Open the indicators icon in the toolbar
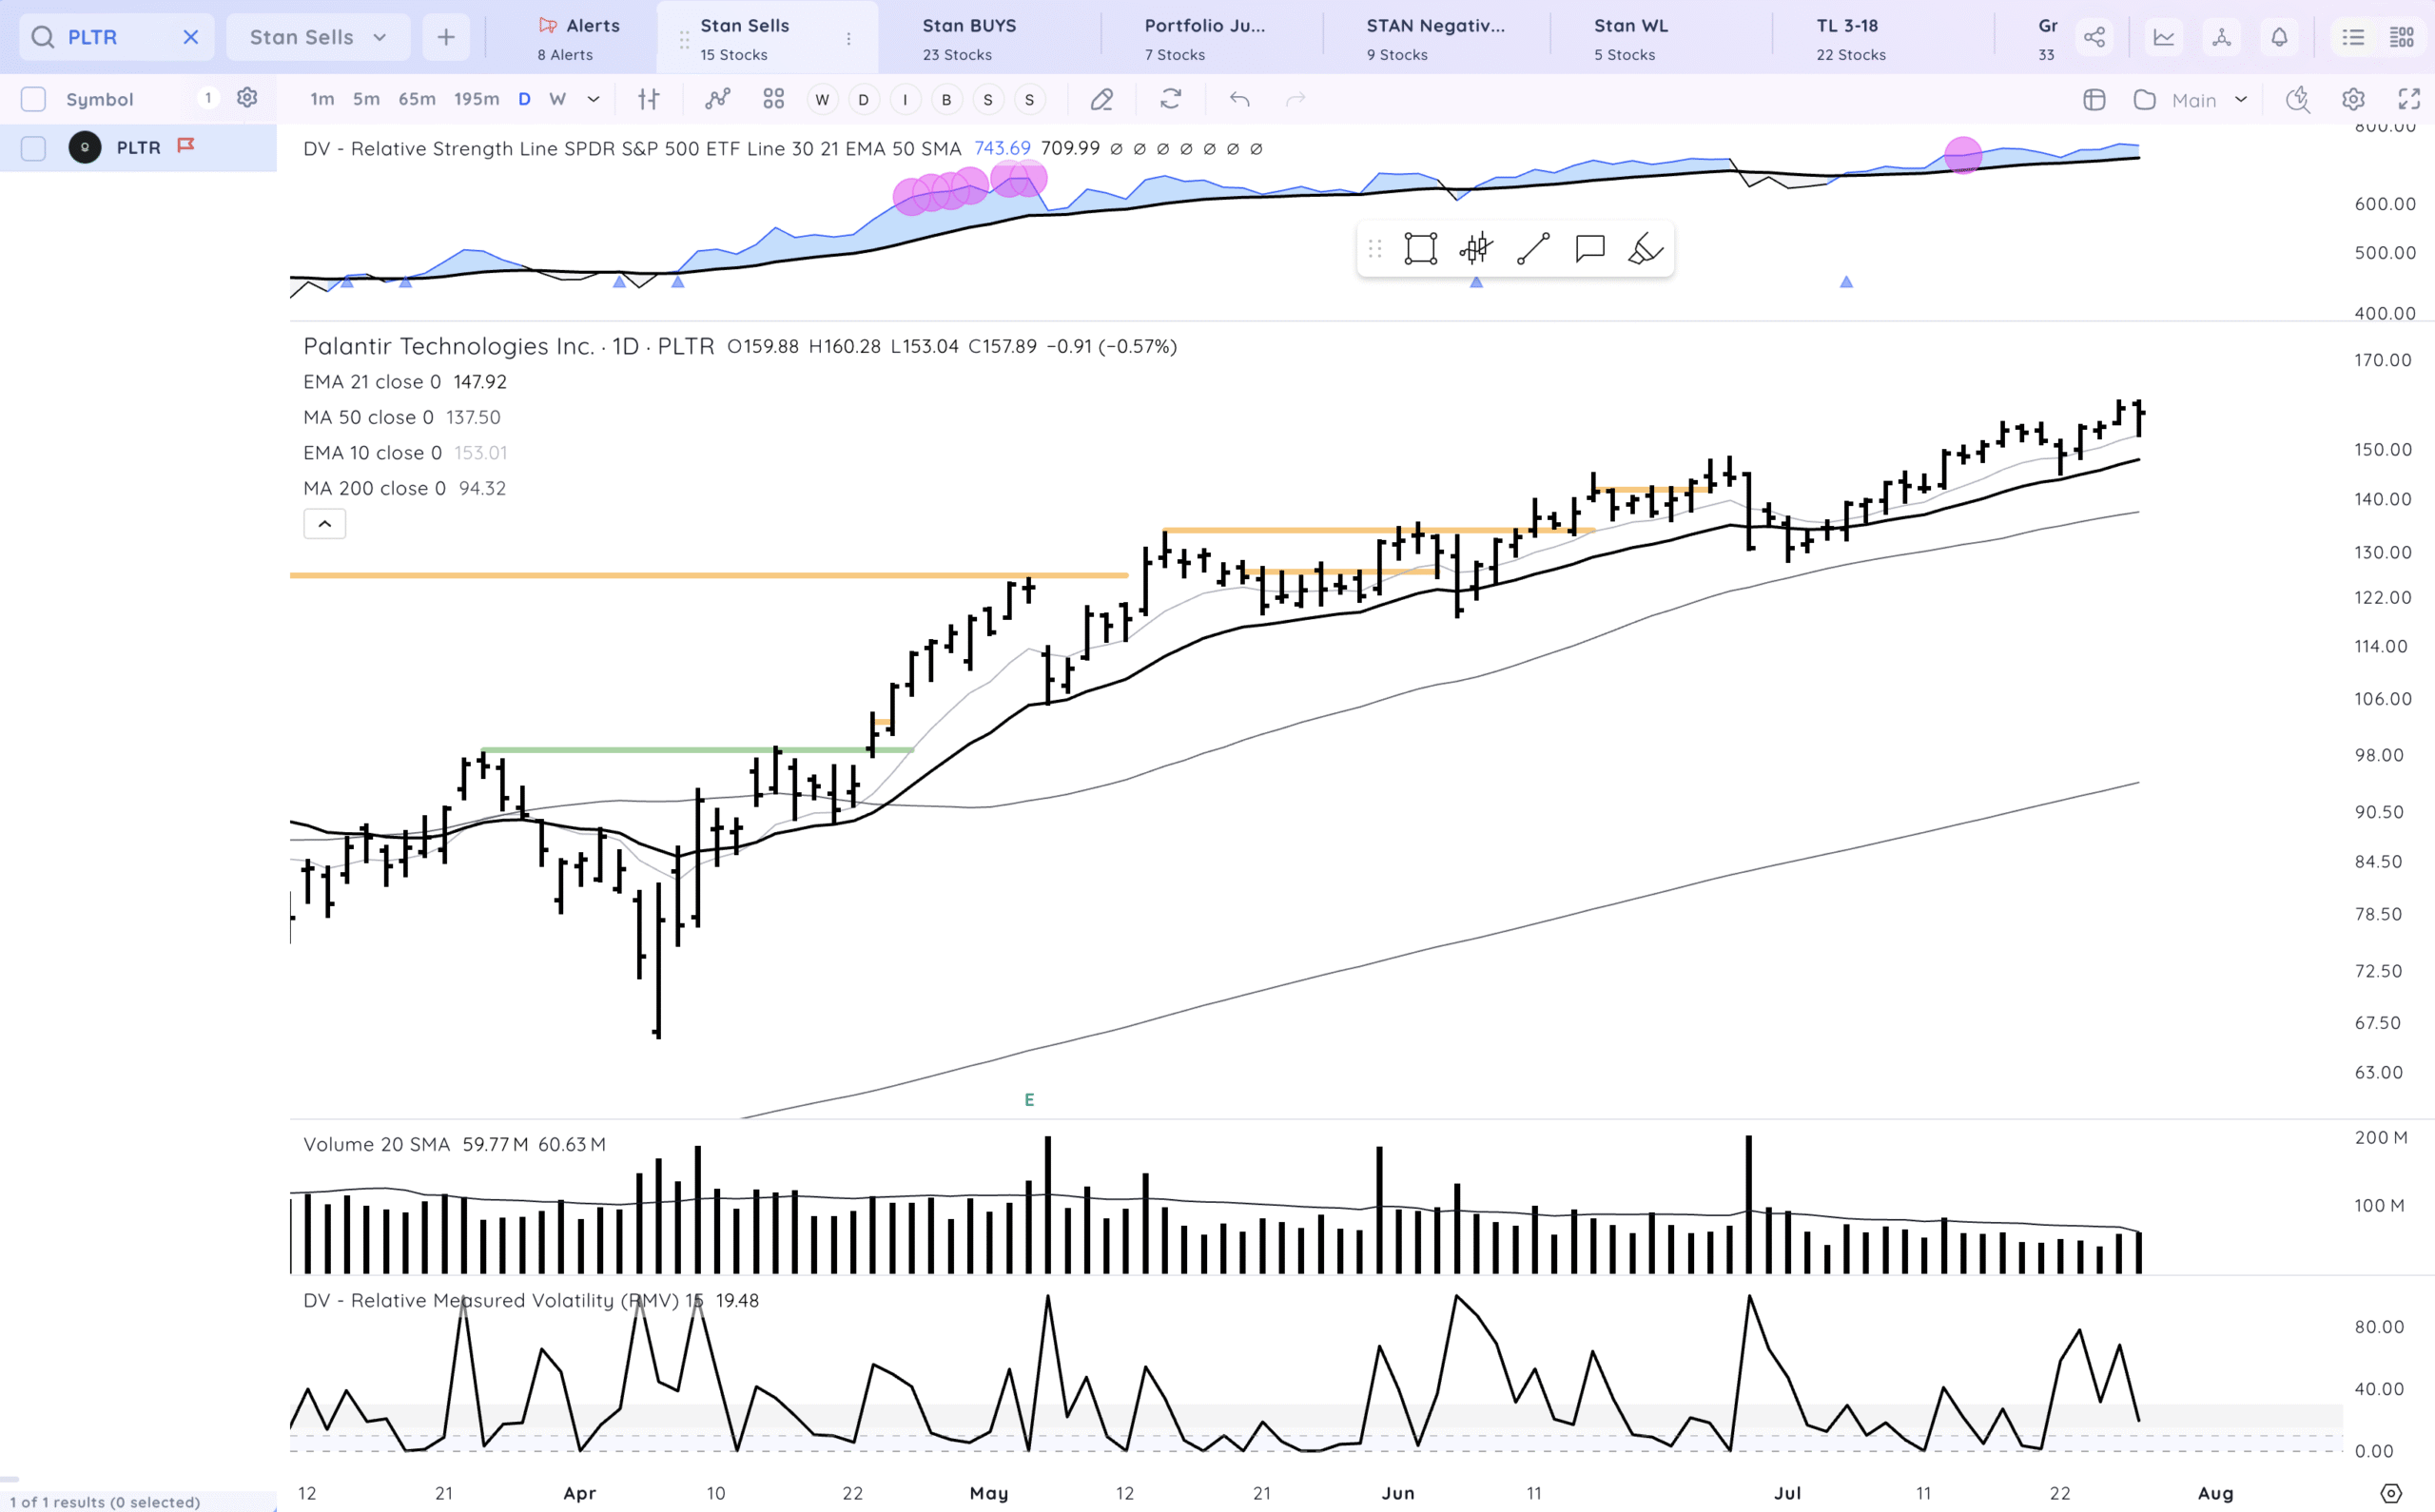The image size is (2435, 1512). pos(717,99)
